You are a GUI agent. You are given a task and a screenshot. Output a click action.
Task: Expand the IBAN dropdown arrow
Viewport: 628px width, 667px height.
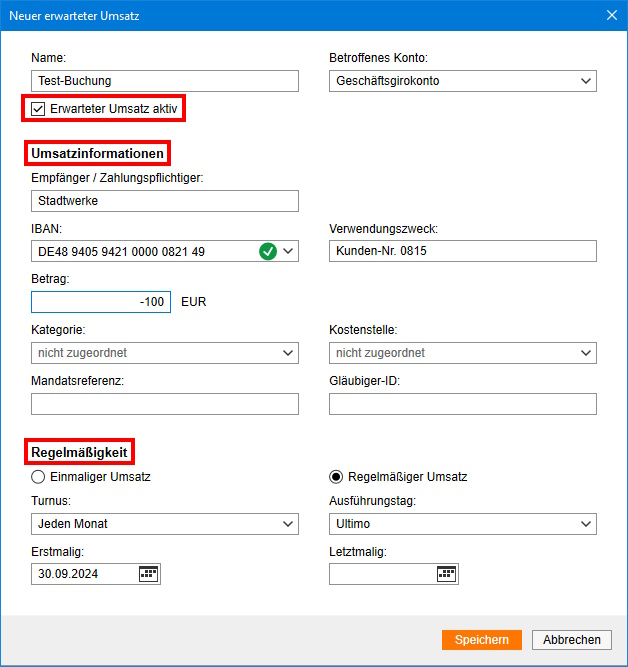(x=288, y=251)
